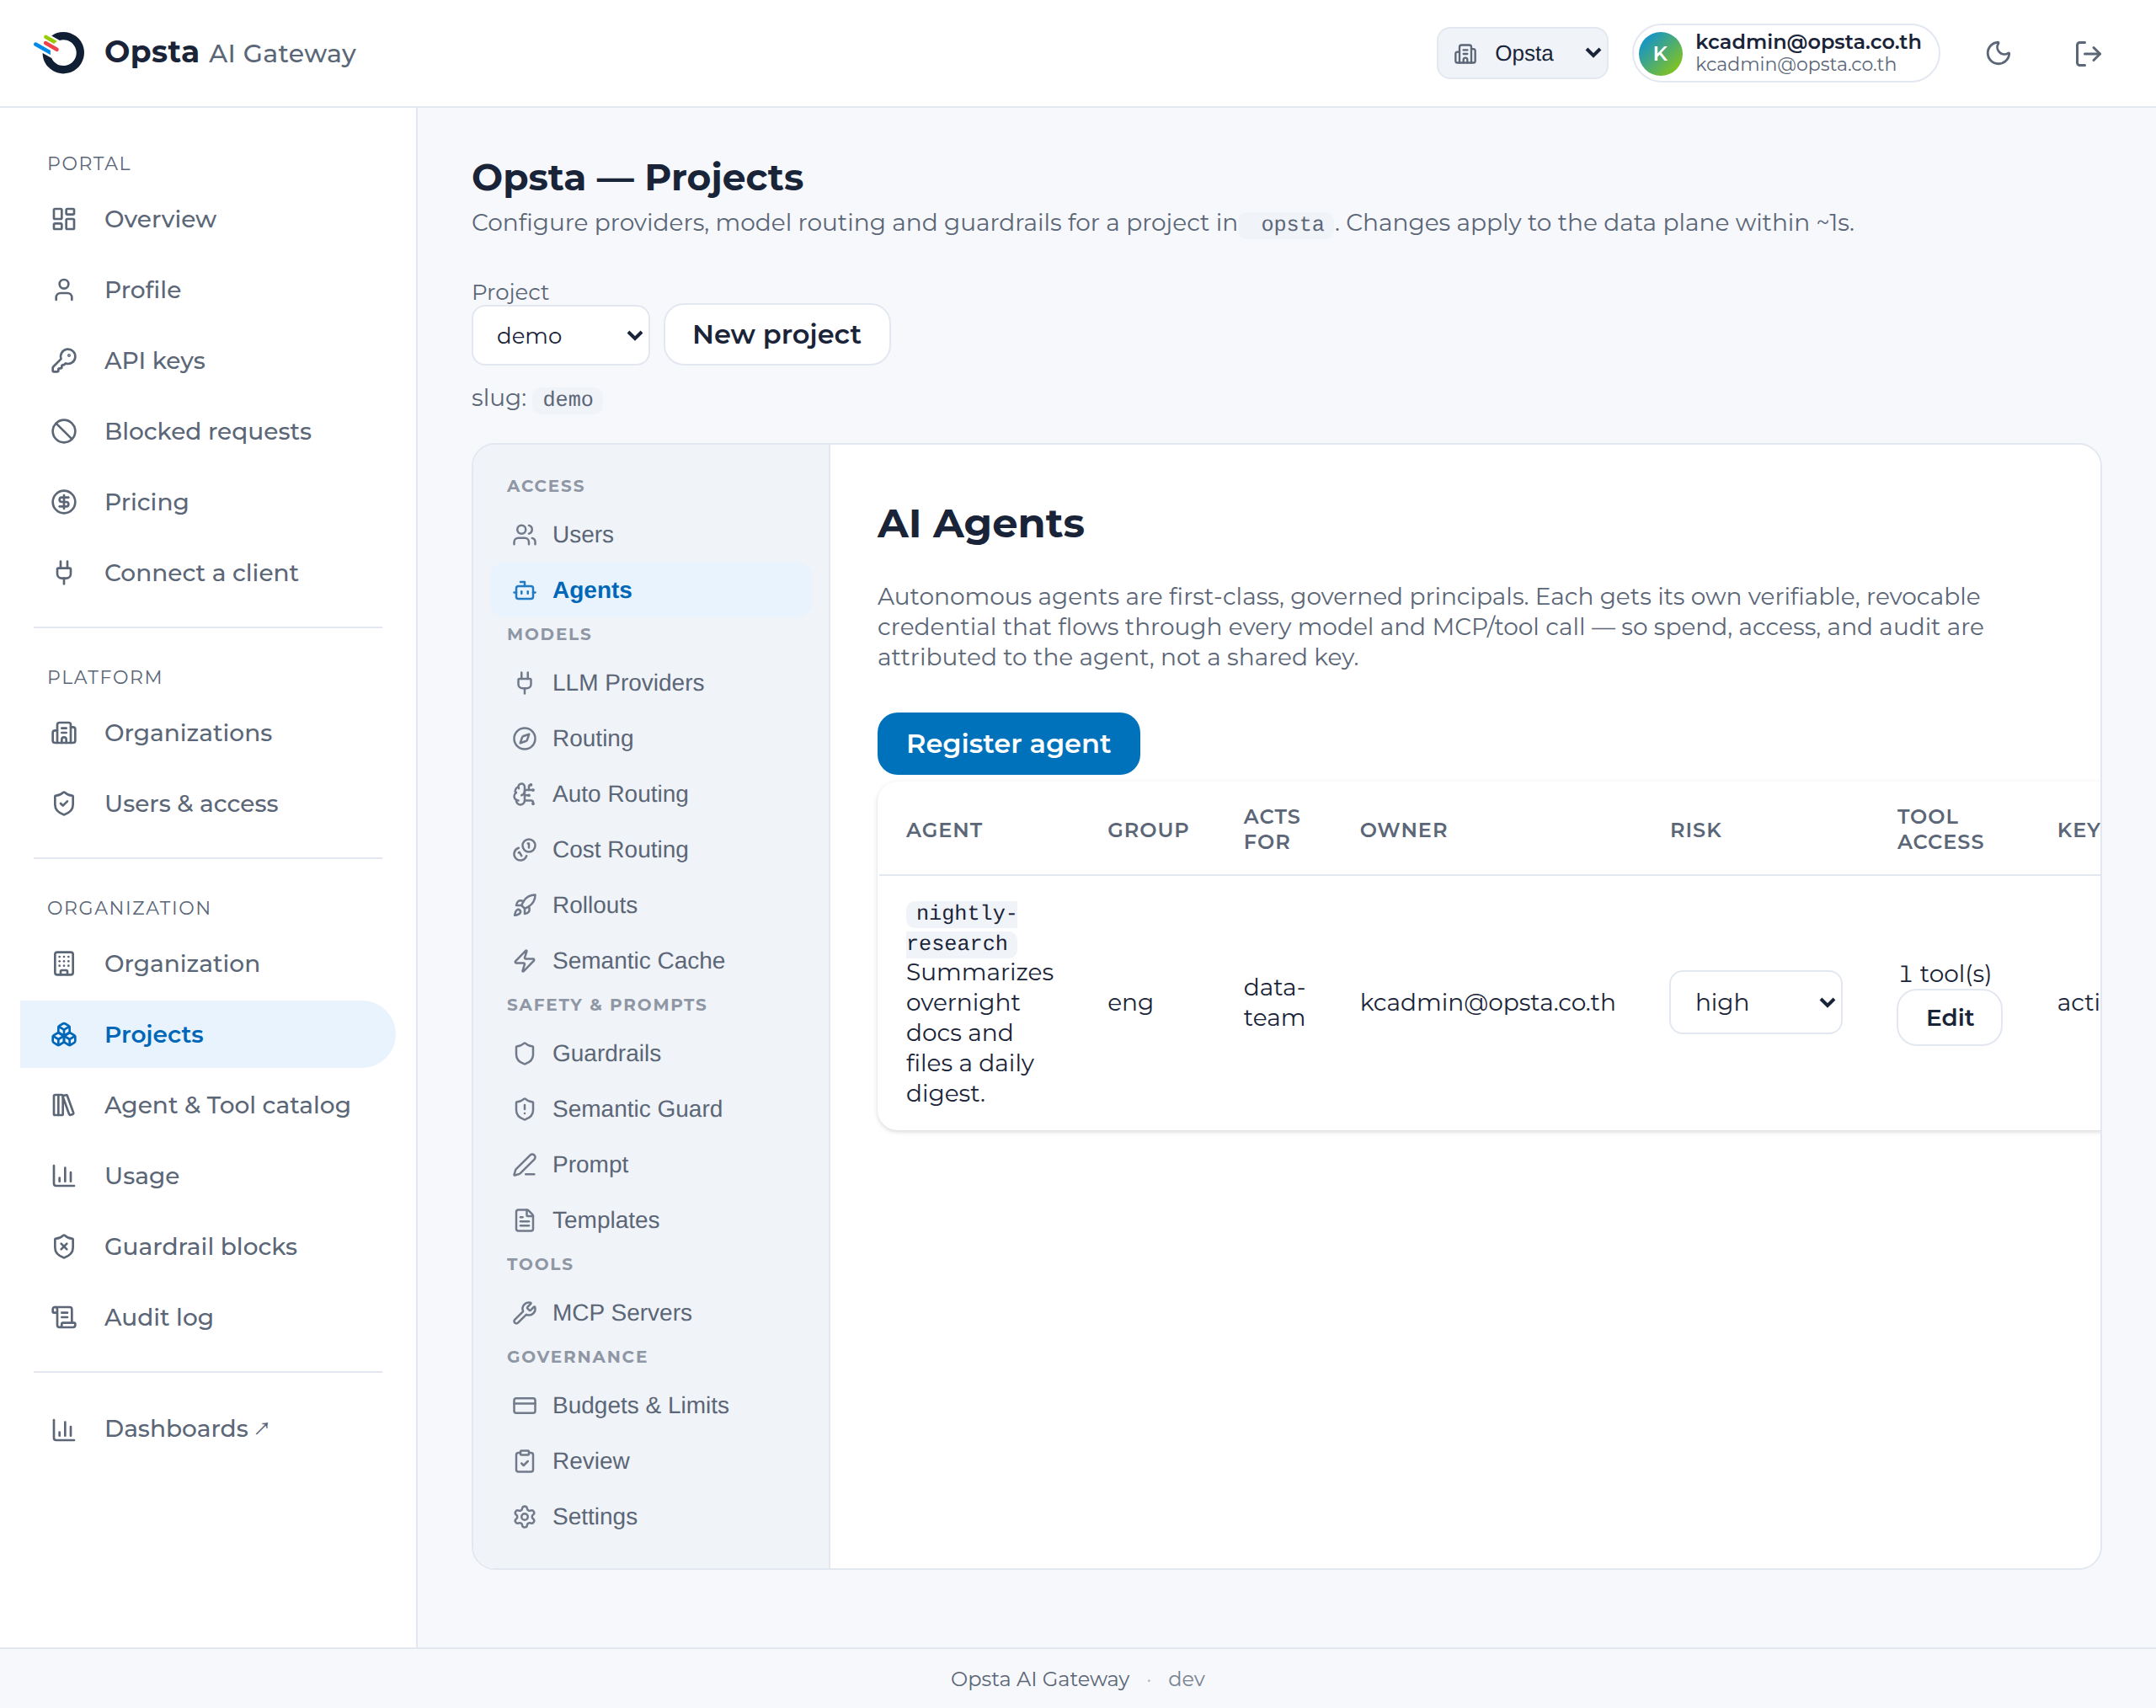Image resolution: width=2156 pixels, height=1708 pixels.
Task: Open Templates section
Action: [x=650, y=1220]
